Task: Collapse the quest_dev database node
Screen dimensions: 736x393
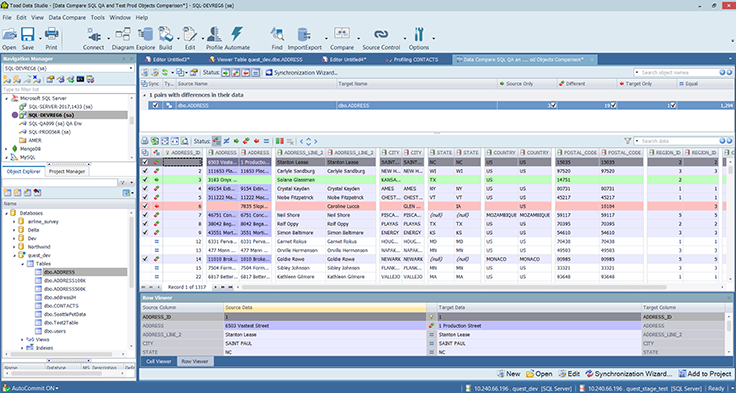Action: point(14,255)
